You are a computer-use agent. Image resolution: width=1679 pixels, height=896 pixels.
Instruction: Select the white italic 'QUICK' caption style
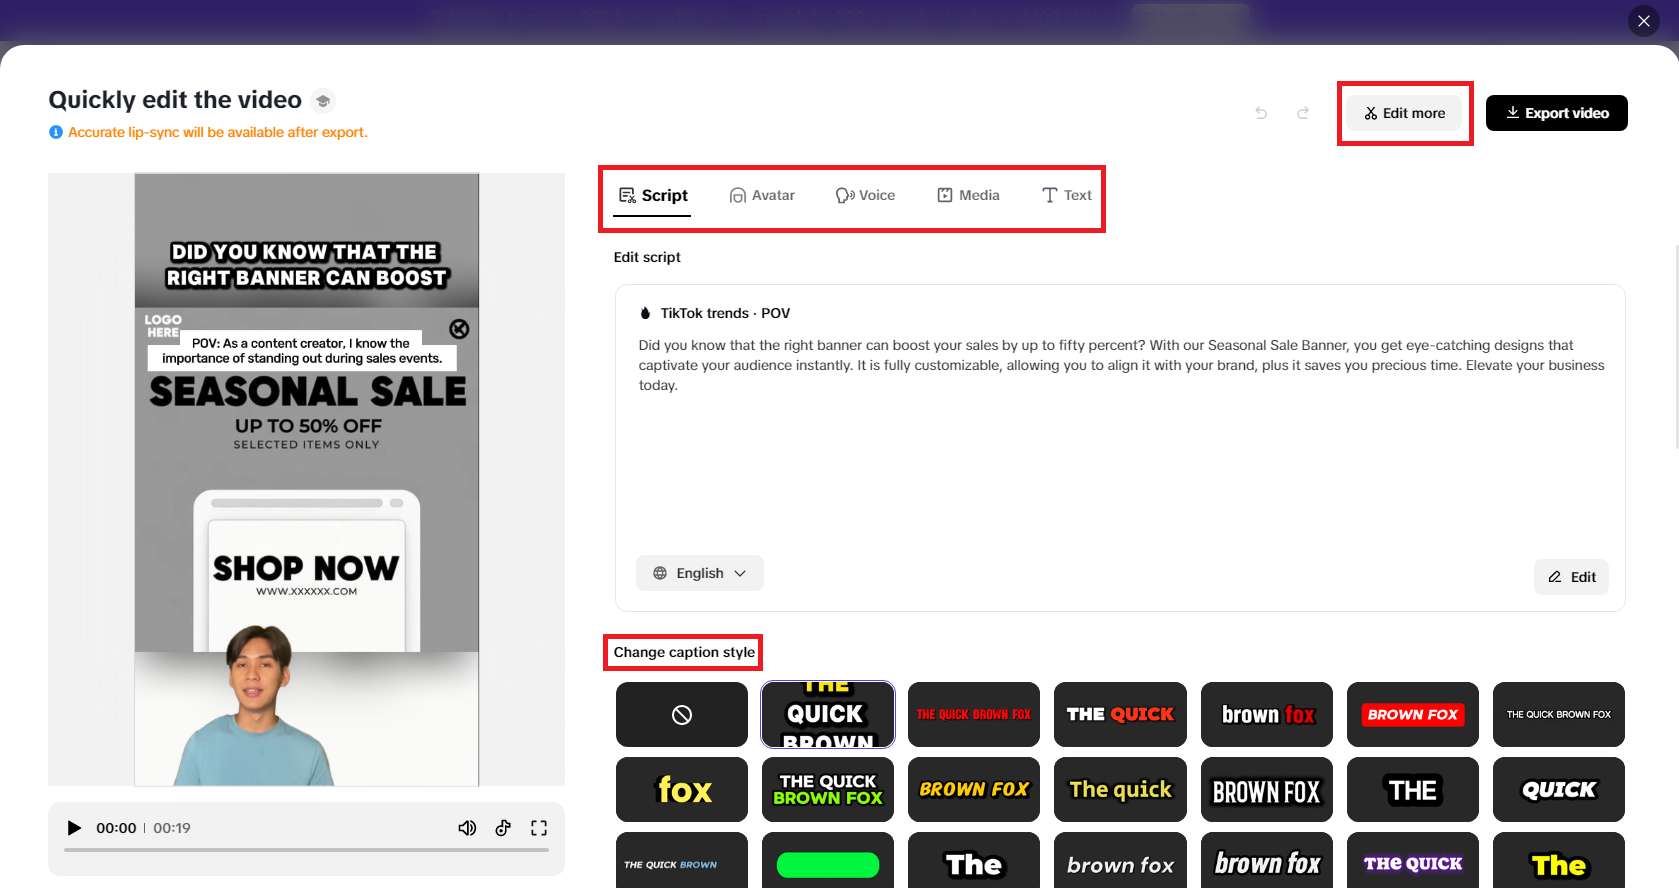(1559, 789)
